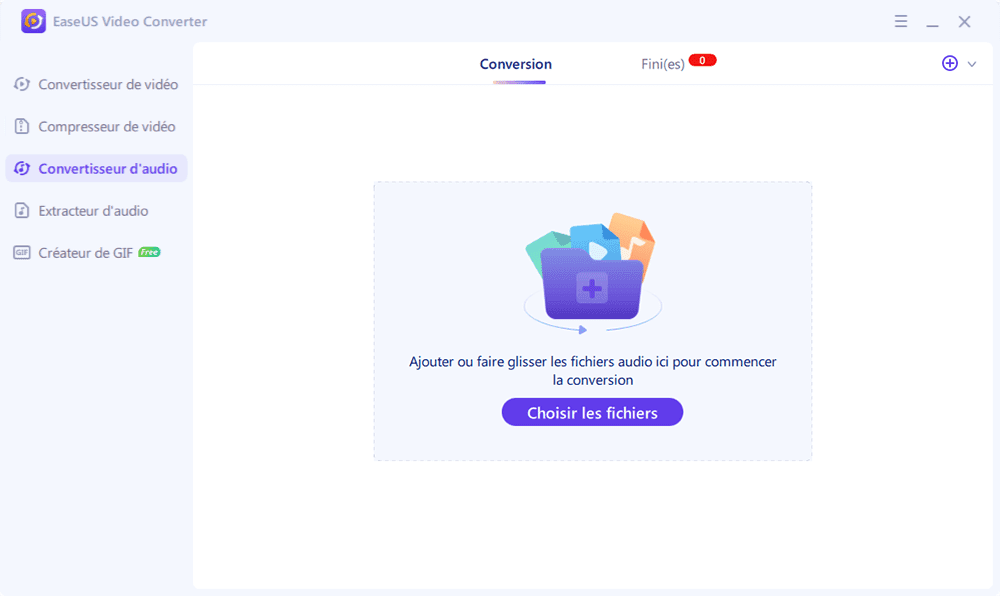1000x596 pixels.
Task: Click the Free badge next to Créateur de GIF
Action: [x=148, y=252]
